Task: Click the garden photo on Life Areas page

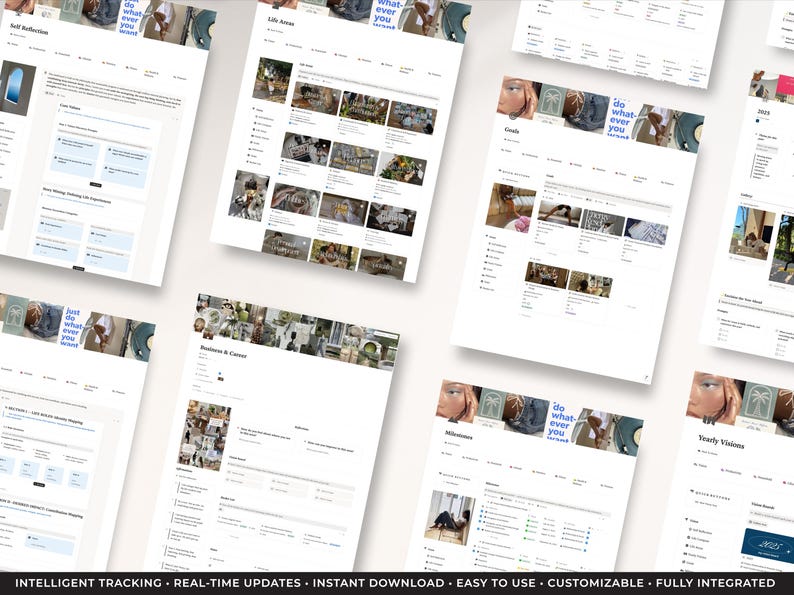Action: coord(272,81)
